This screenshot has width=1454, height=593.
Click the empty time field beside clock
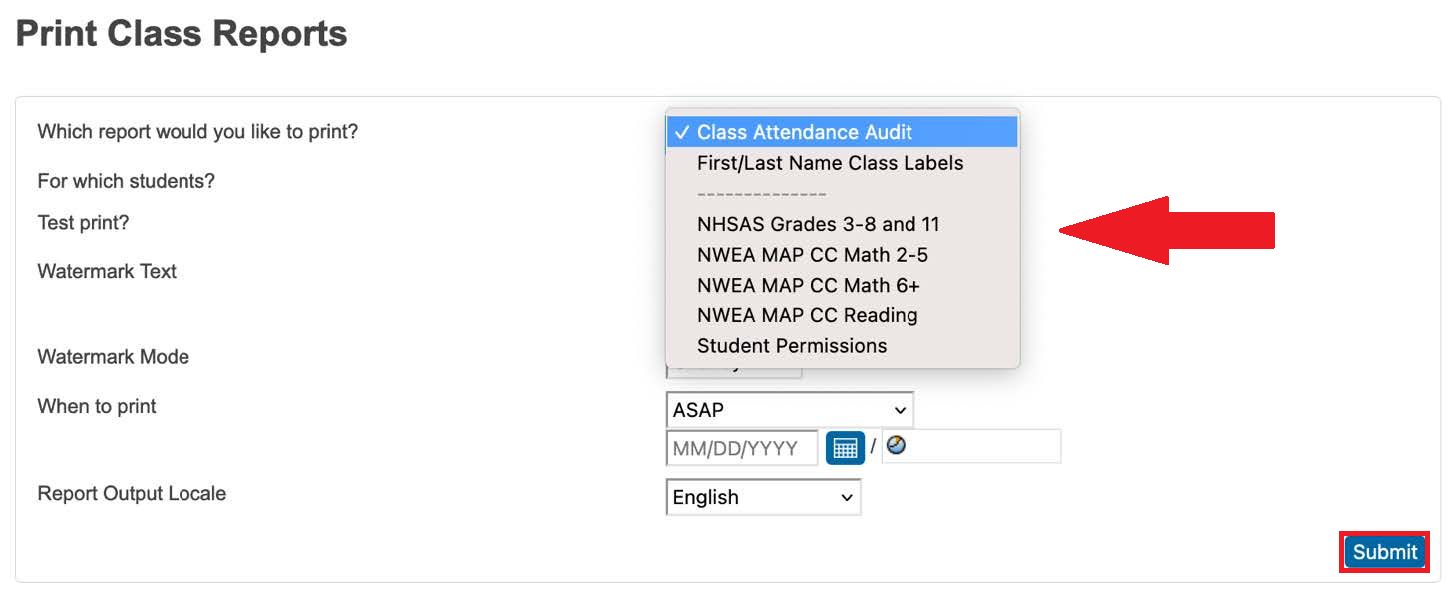[x=981, y=446]
